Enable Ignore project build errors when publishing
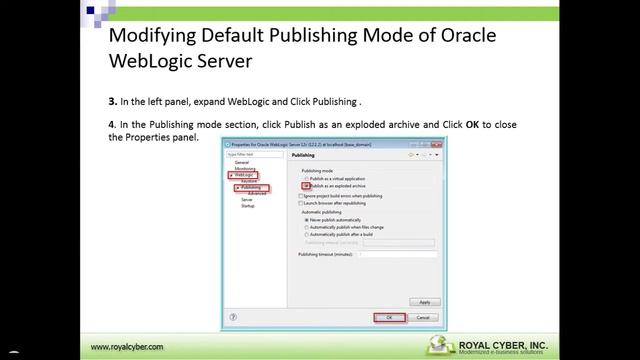Viewport: 640px width, 360px height. [301, 196]
